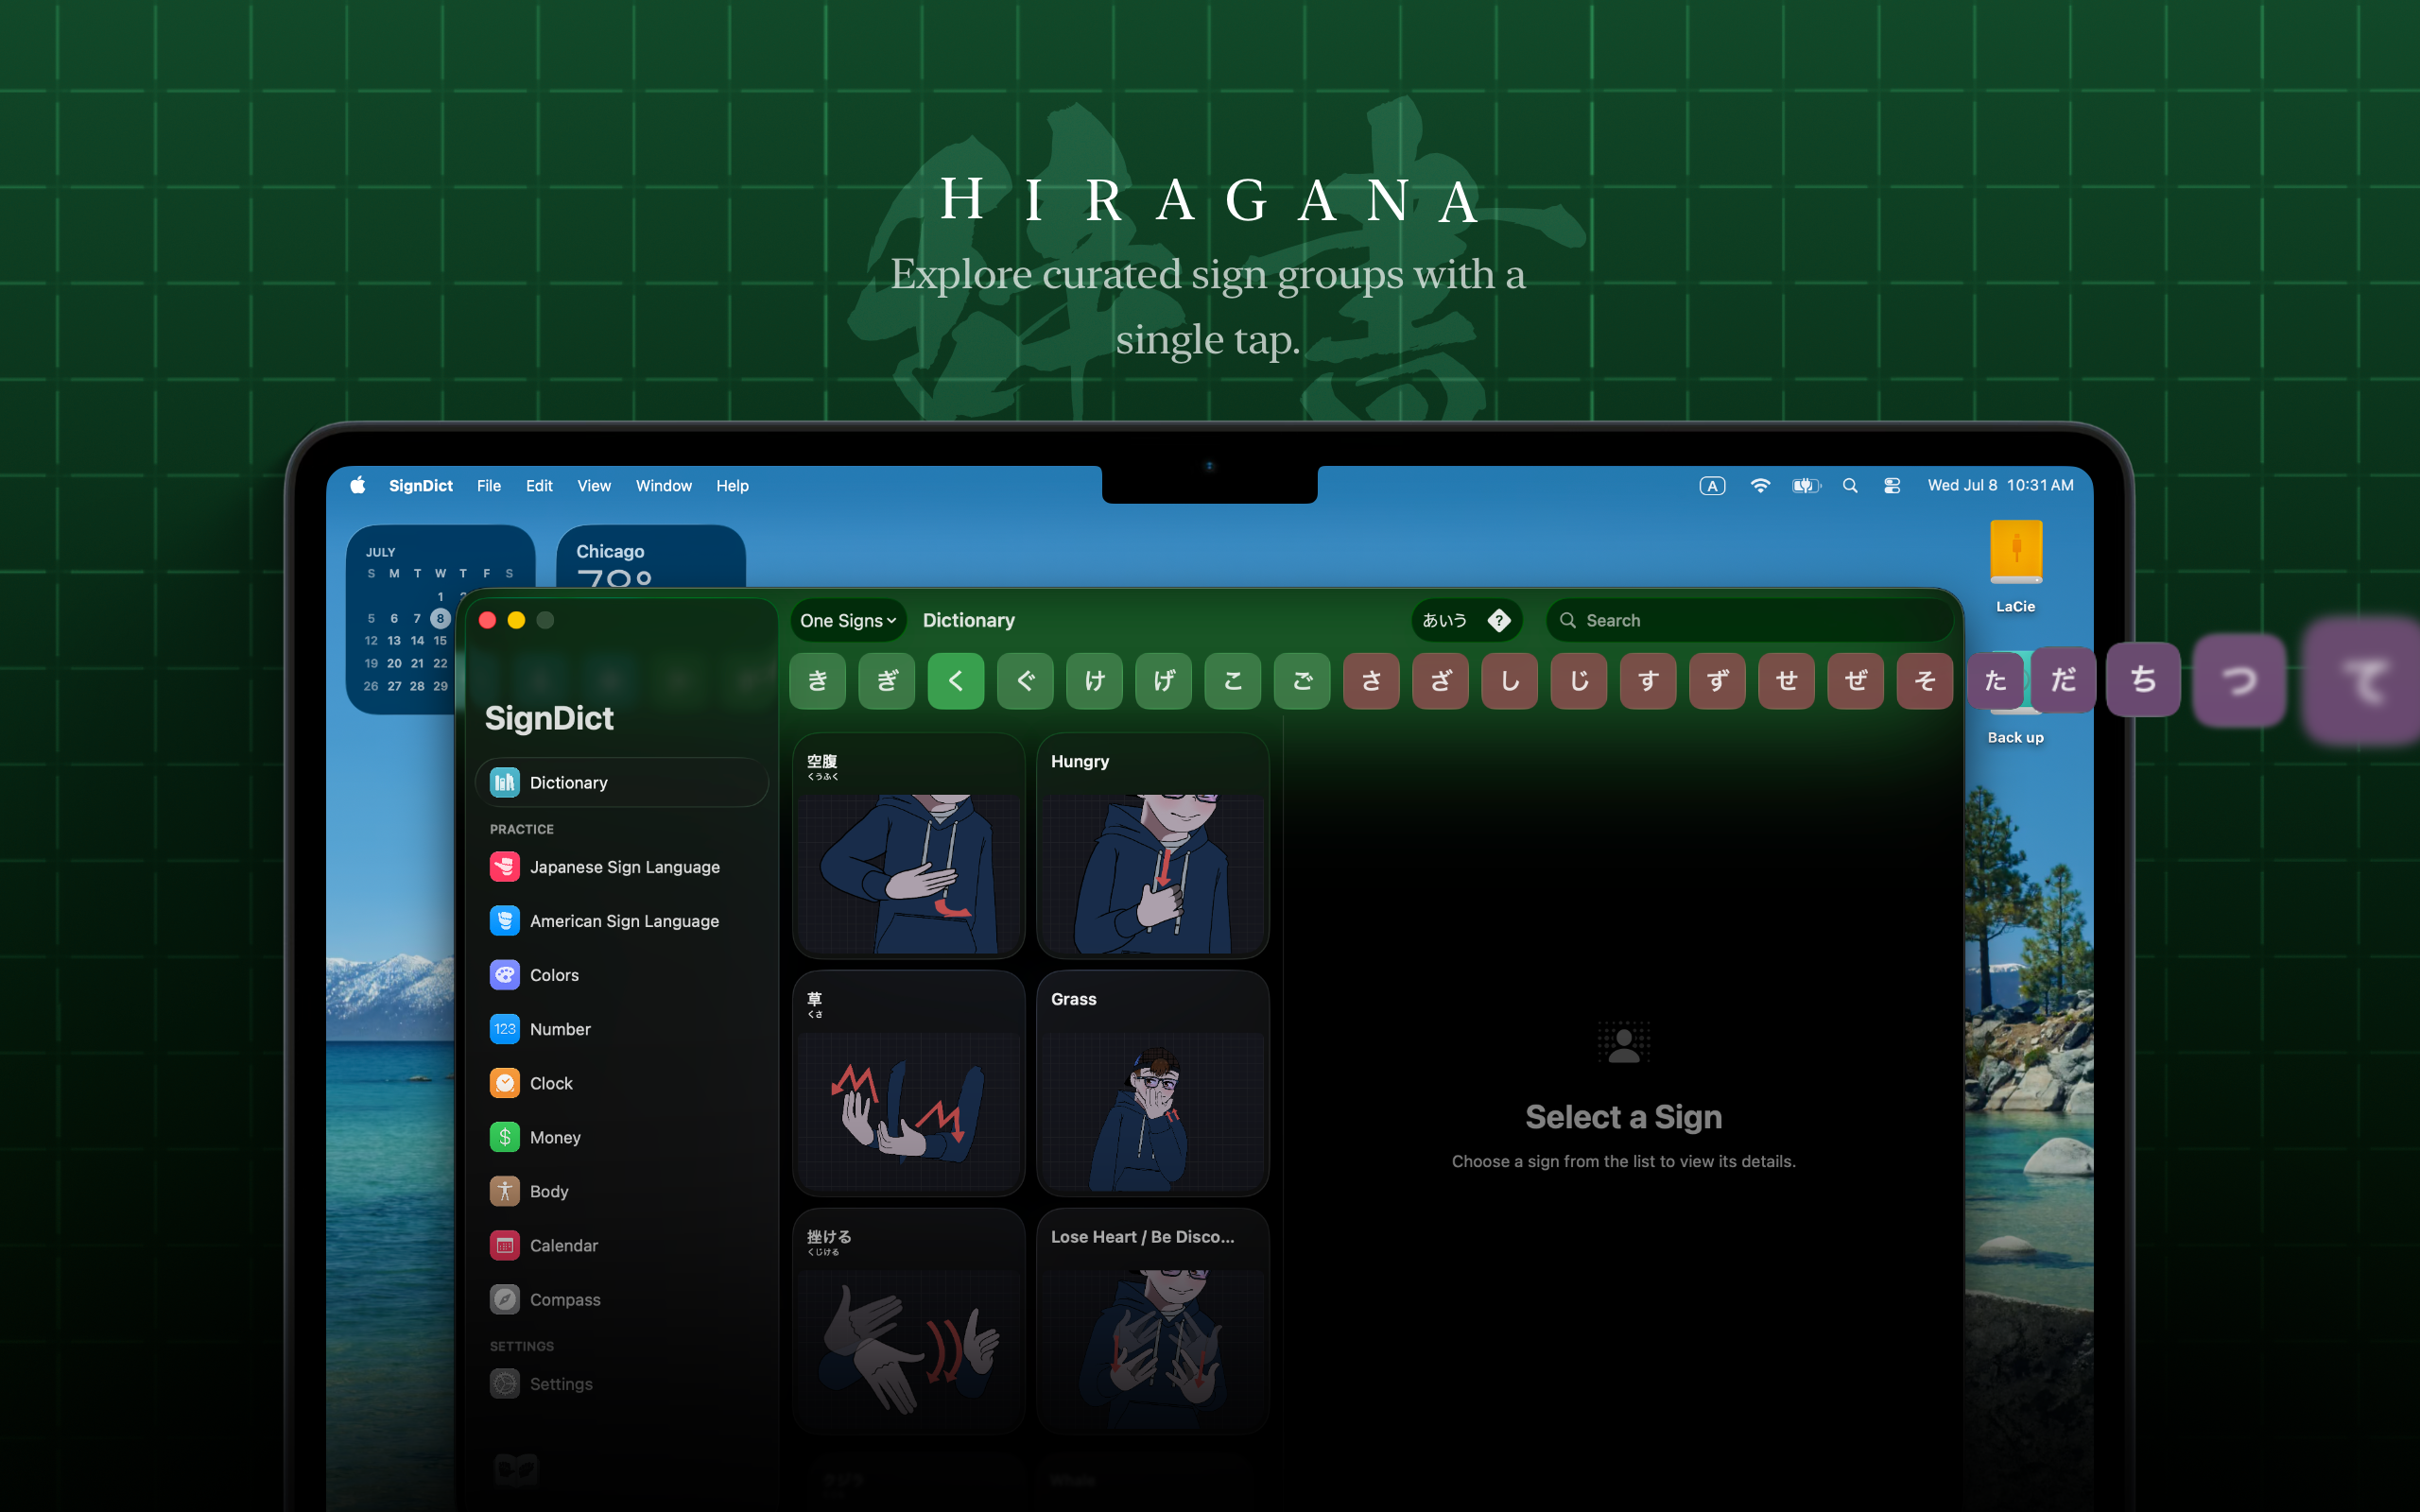Select the ち hiragana filter
Screen dimensions: 2420x1512
pyautogui.click(x=2143, y=680)
